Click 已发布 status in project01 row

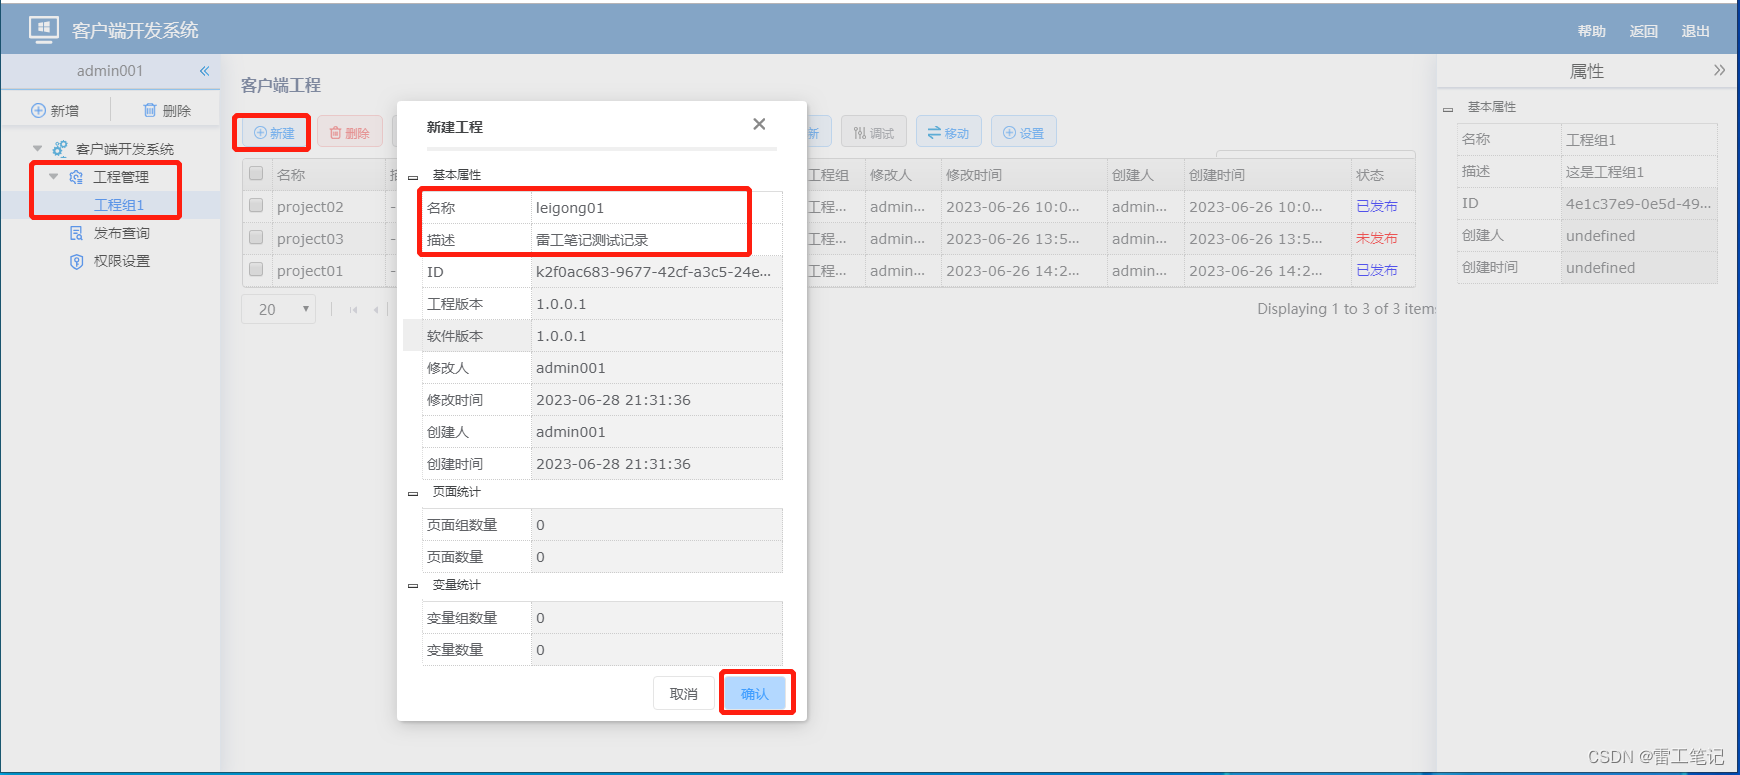coord(1377,270)
